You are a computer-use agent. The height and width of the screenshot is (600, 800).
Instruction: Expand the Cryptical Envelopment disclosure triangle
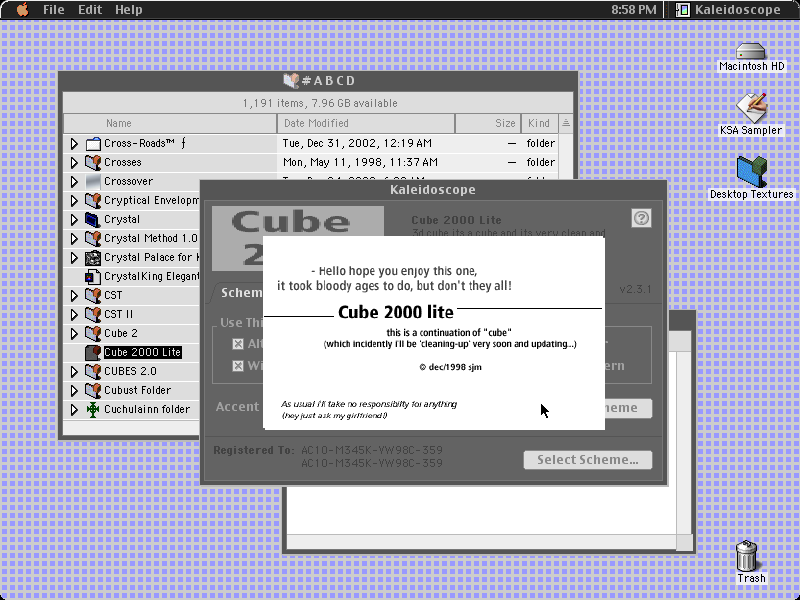74,201
